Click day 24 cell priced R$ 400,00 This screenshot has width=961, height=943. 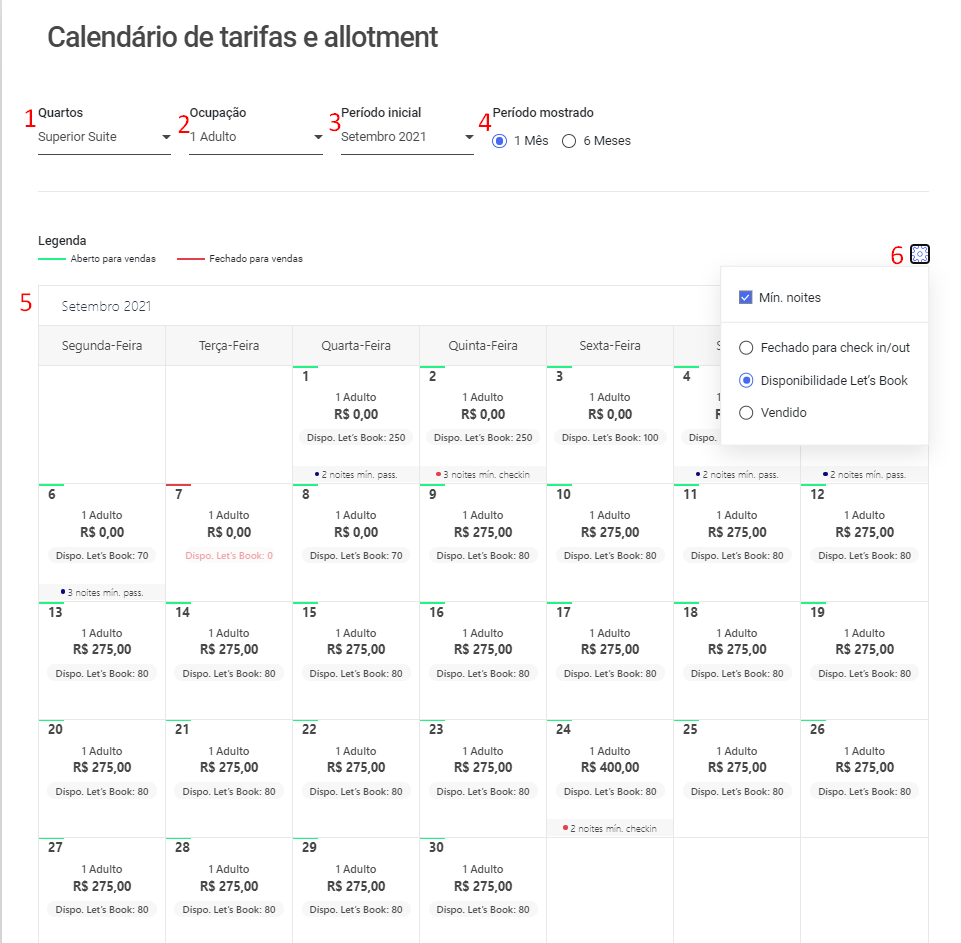click(610, 768)
